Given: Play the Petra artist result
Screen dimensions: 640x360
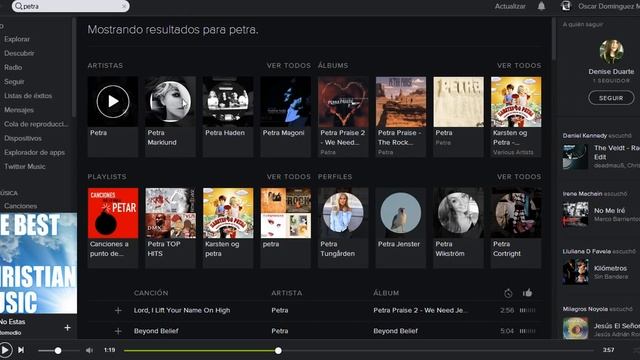Looking at the screenshot, I should [x=113, y=101].
